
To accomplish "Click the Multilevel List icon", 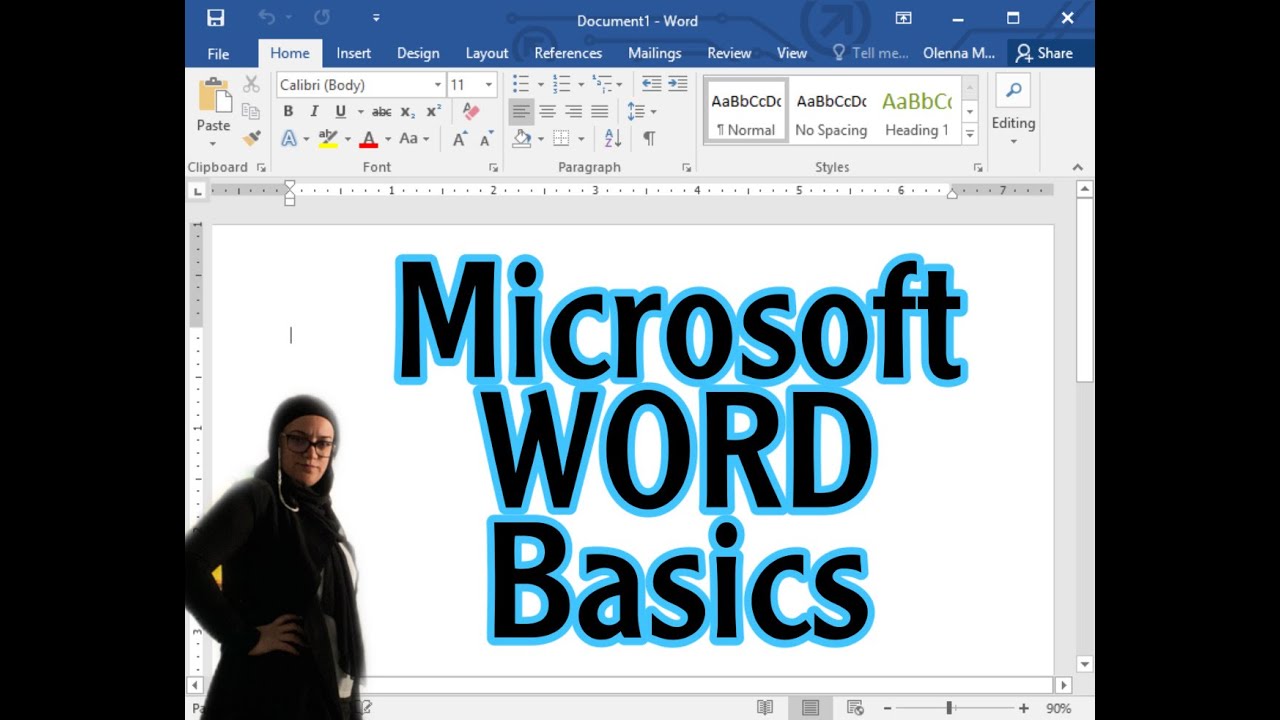I will 601,84.
